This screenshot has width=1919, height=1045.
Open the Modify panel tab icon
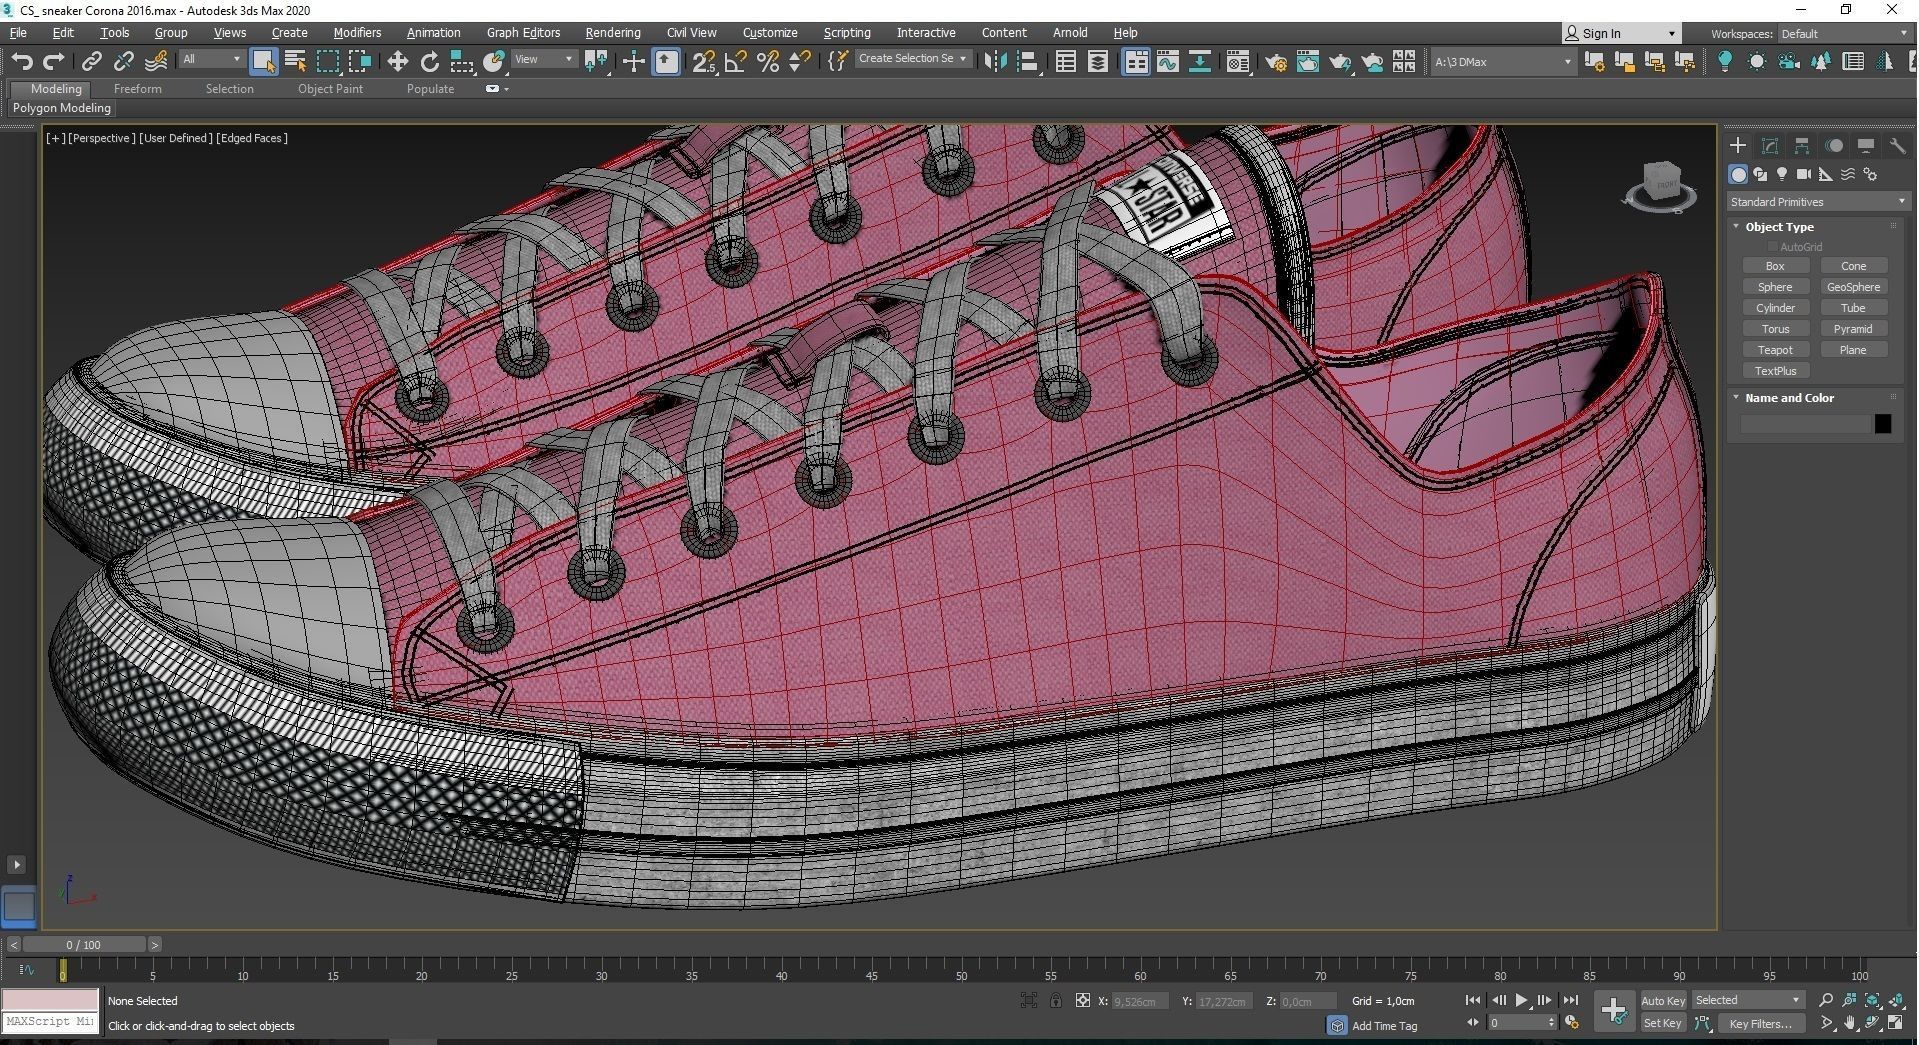[x=1769, y=146]
